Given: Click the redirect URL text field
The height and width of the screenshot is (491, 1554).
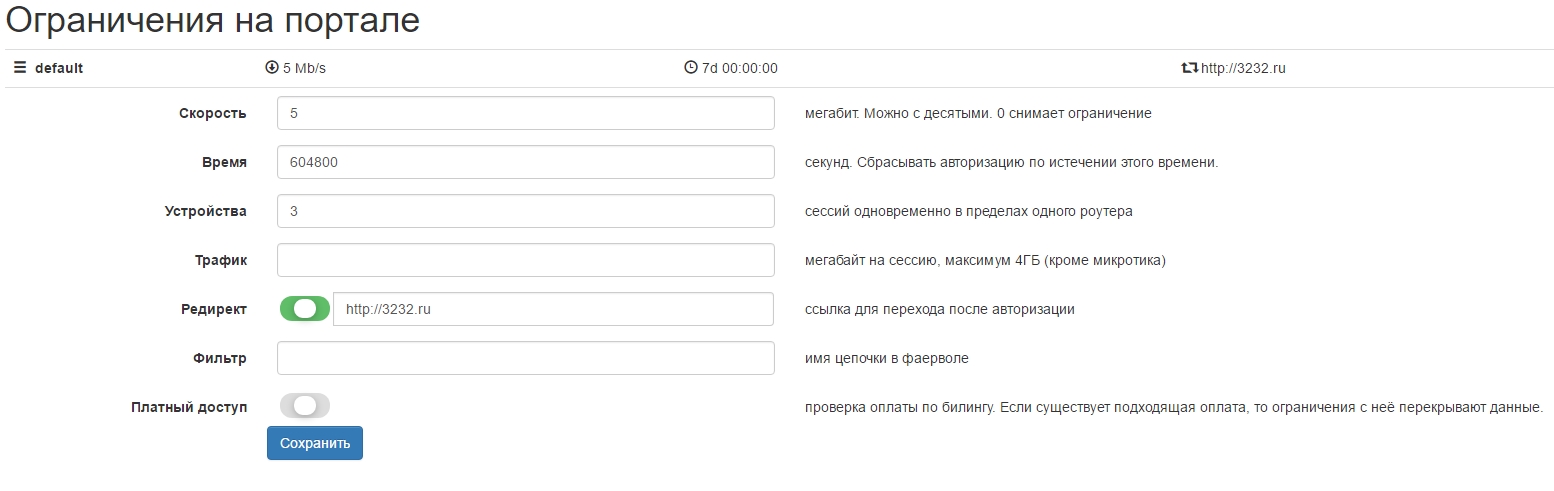Looking at the screenshot, I should pos(554,309).
